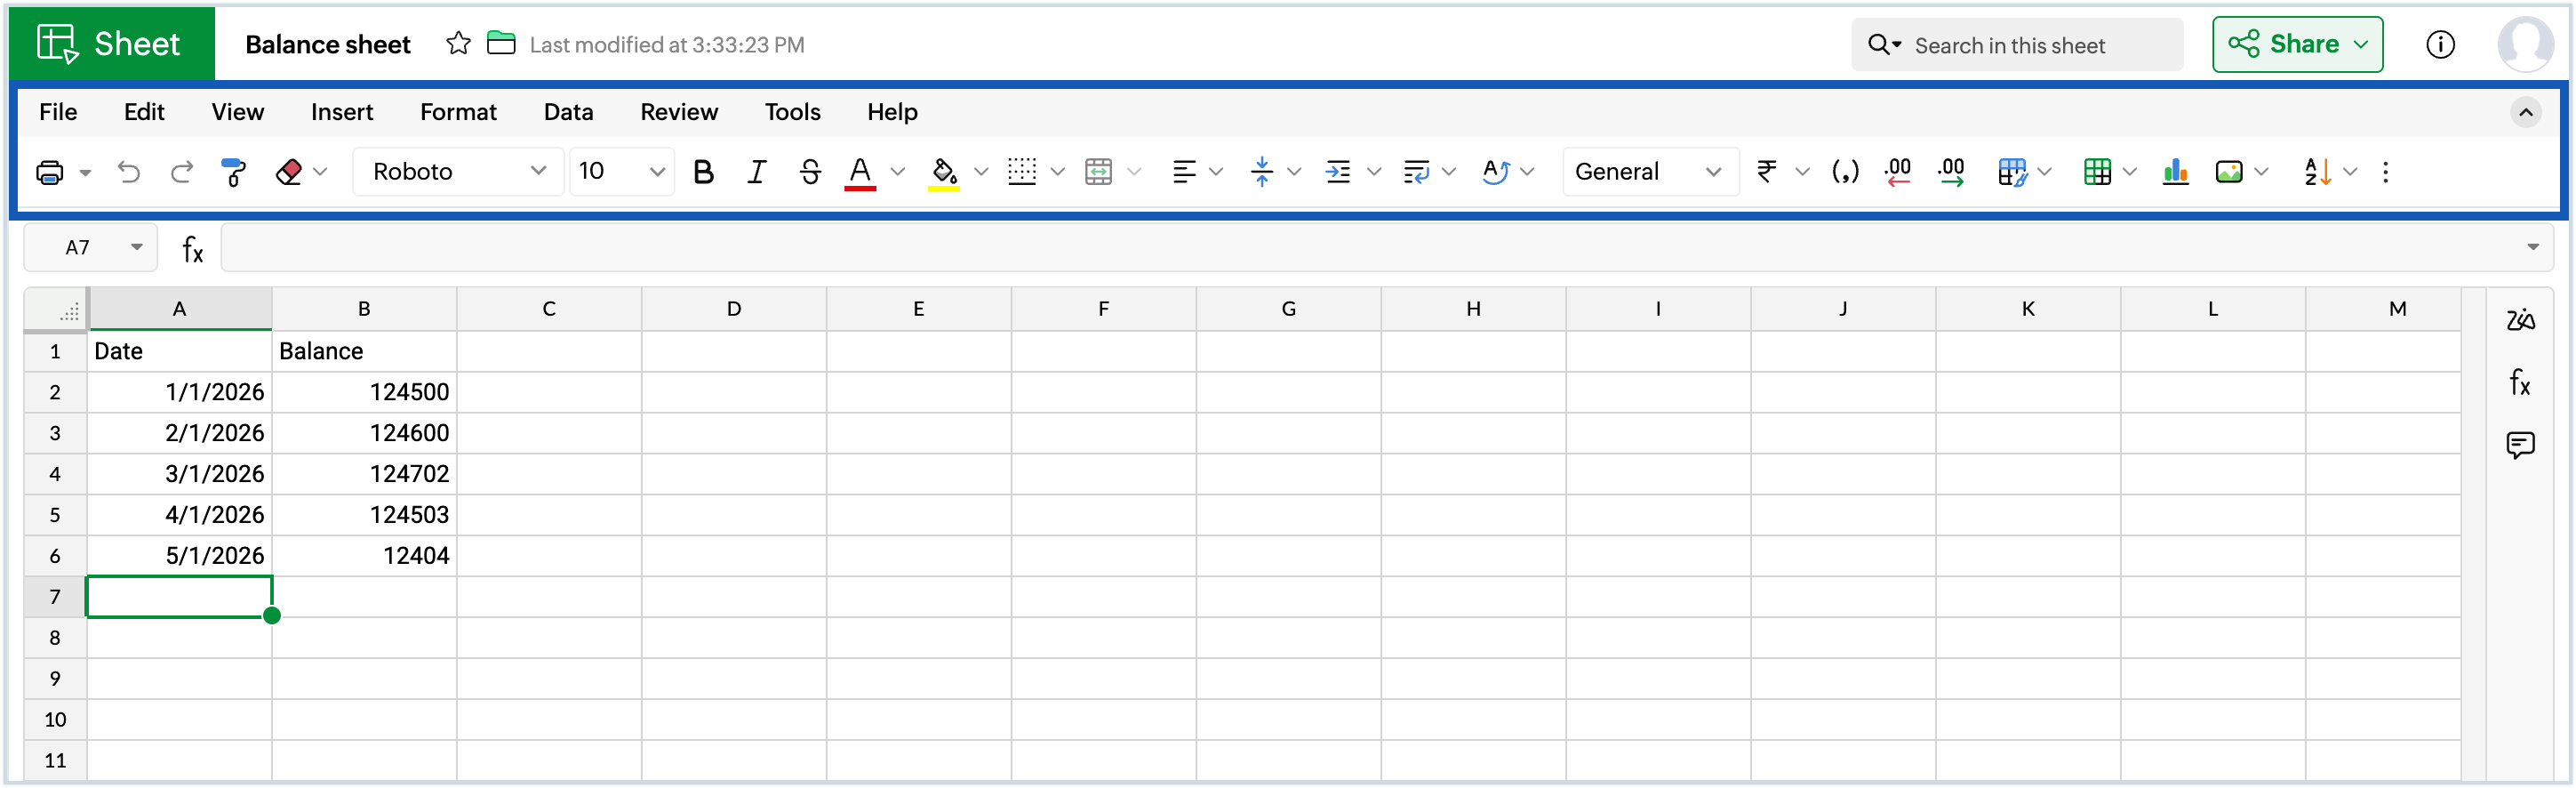Open the Tools menu
2576x788 pixels.
[x=792, y=112]
